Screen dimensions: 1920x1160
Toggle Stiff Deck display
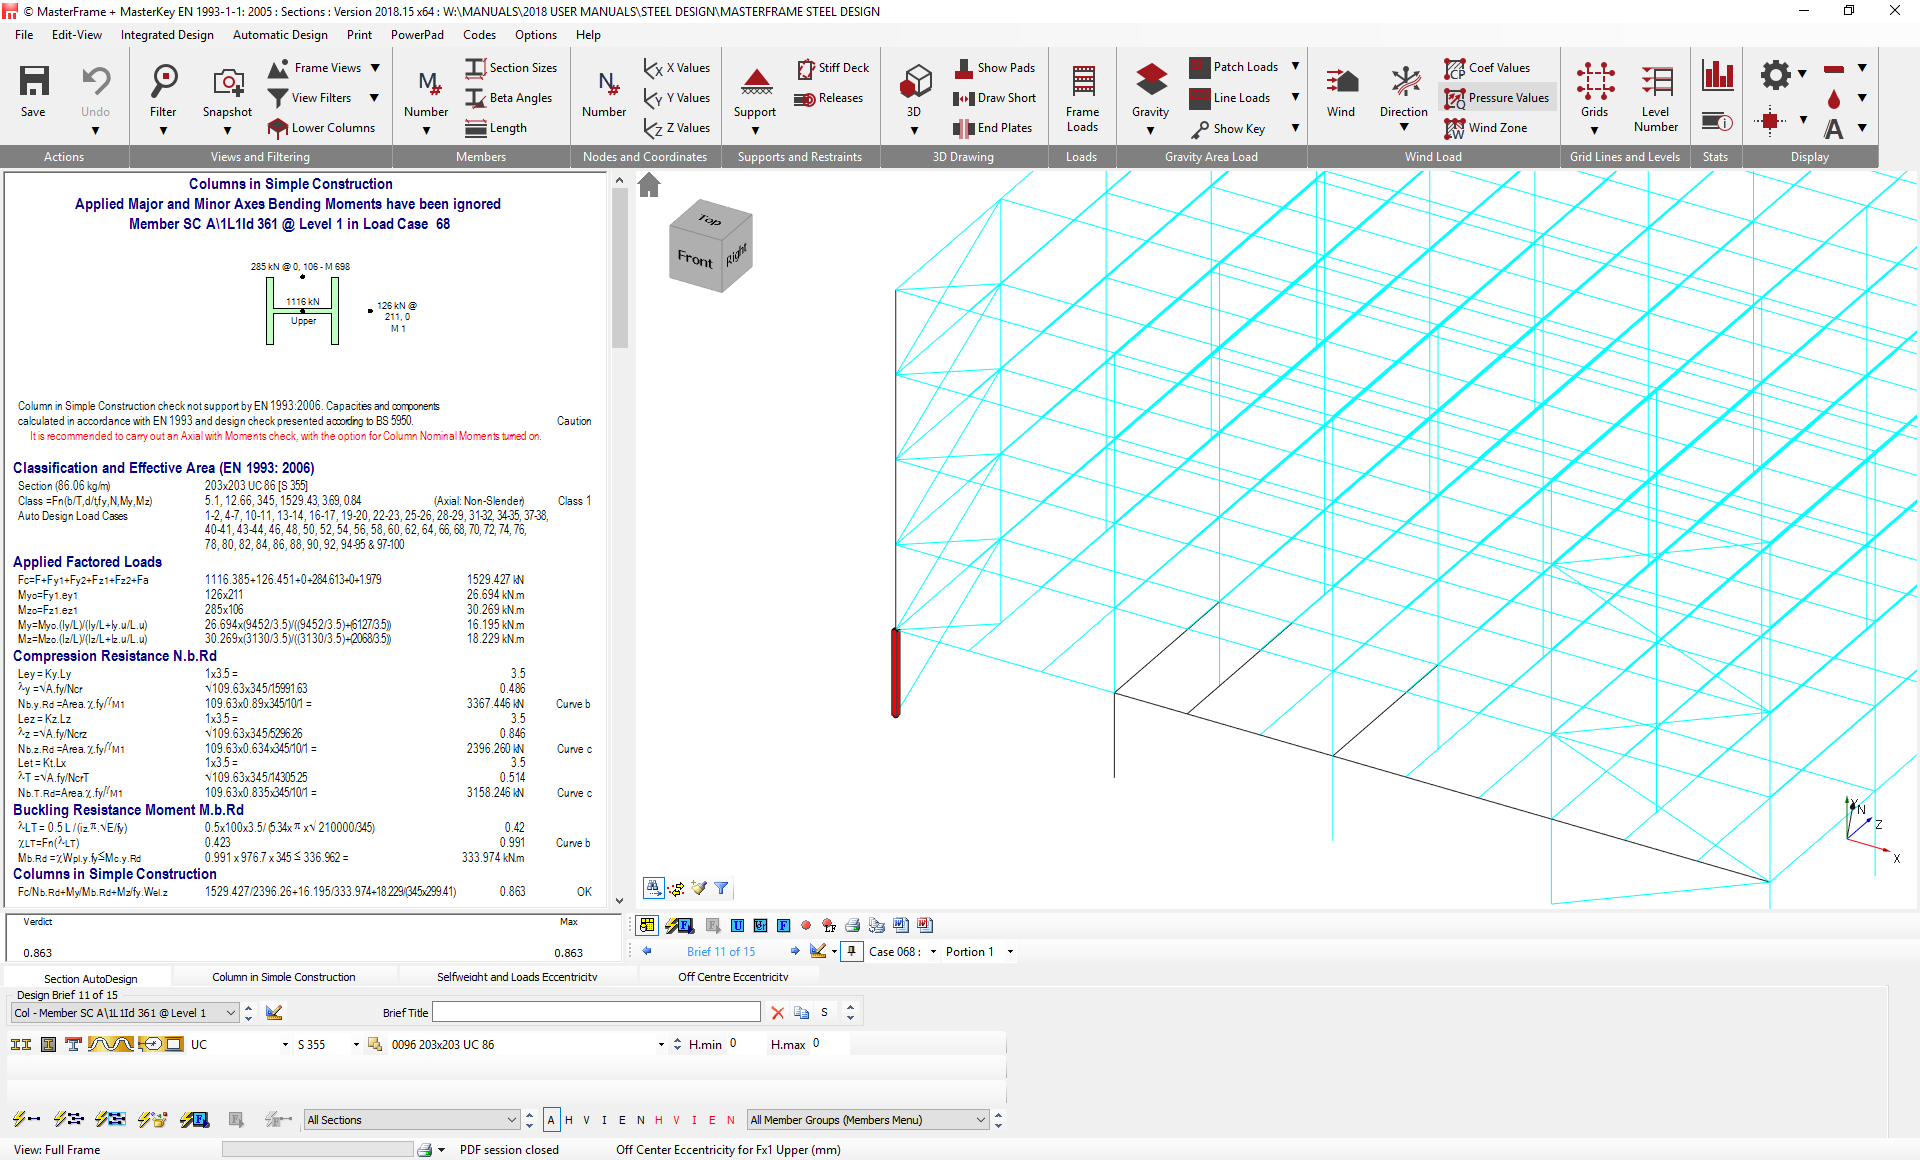[x=833, y=68]
